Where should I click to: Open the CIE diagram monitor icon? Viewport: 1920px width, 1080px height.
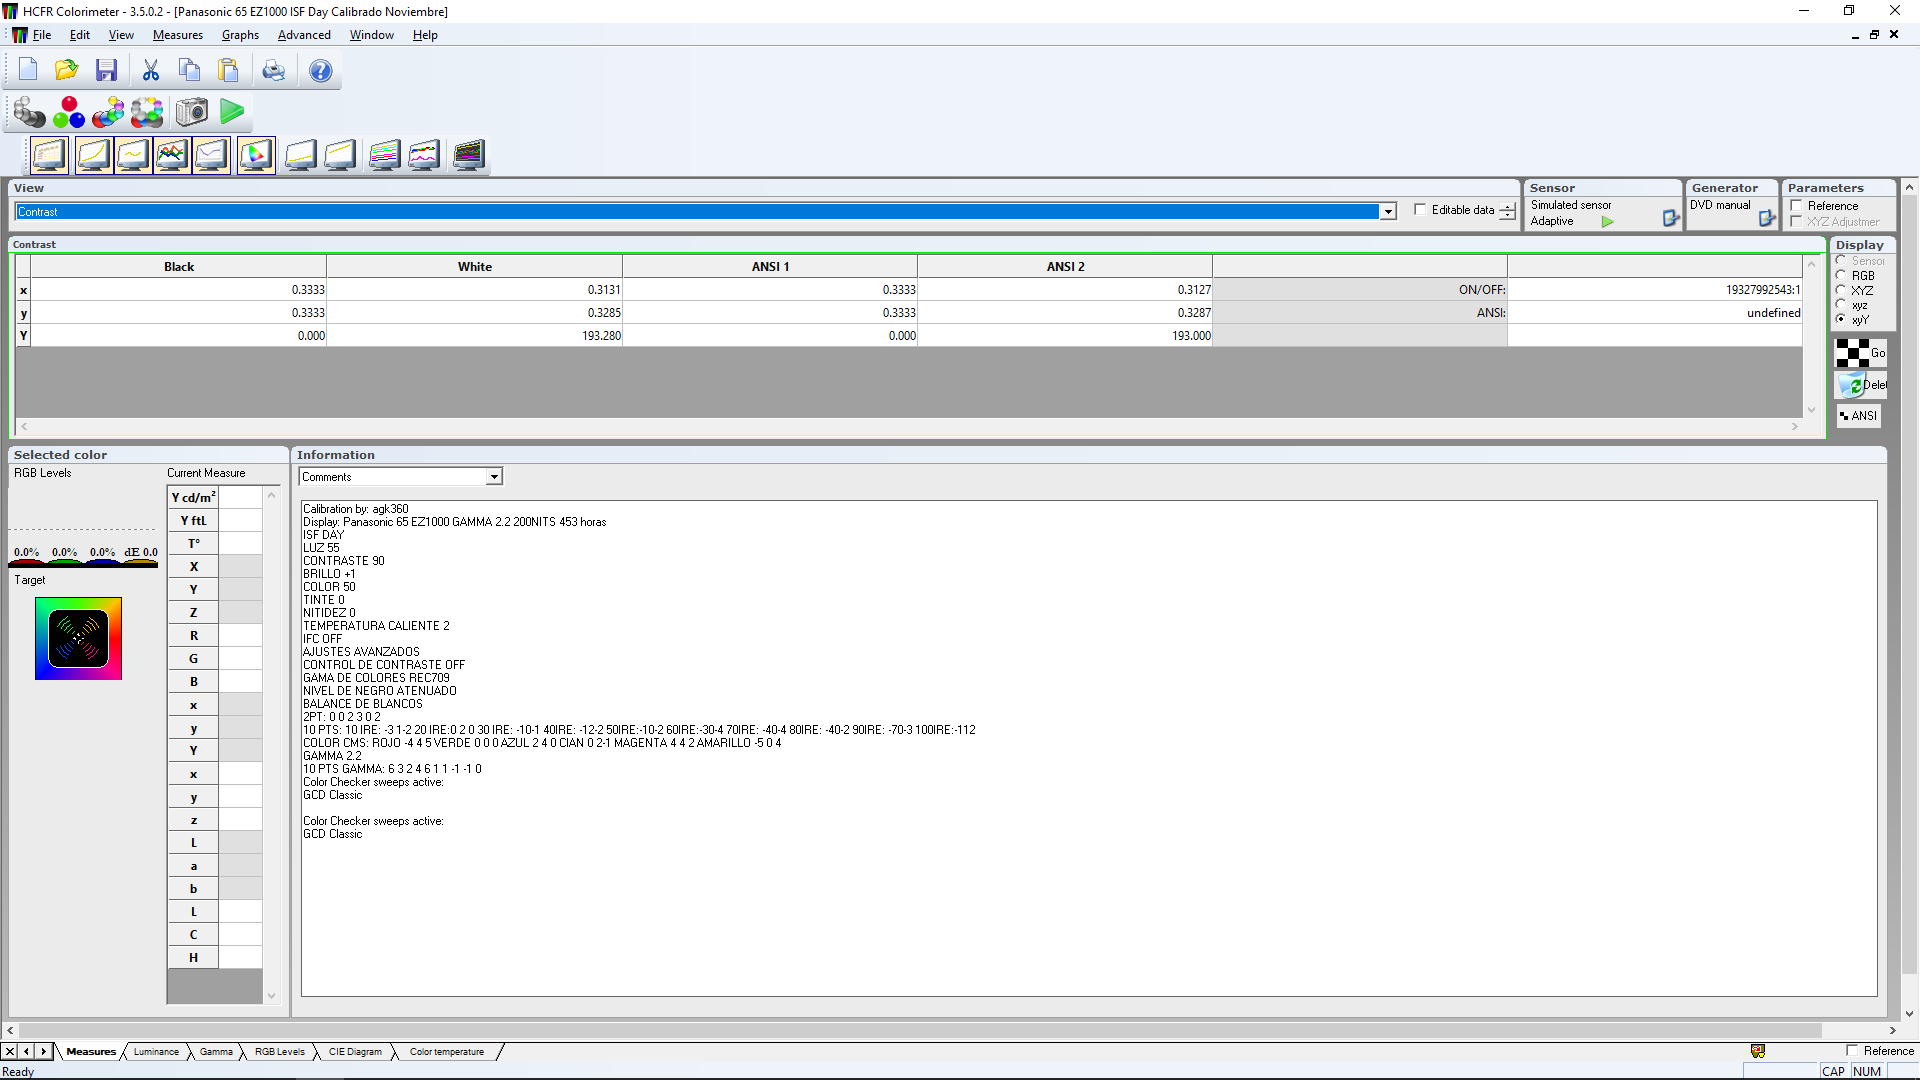[x=256, y=155]
